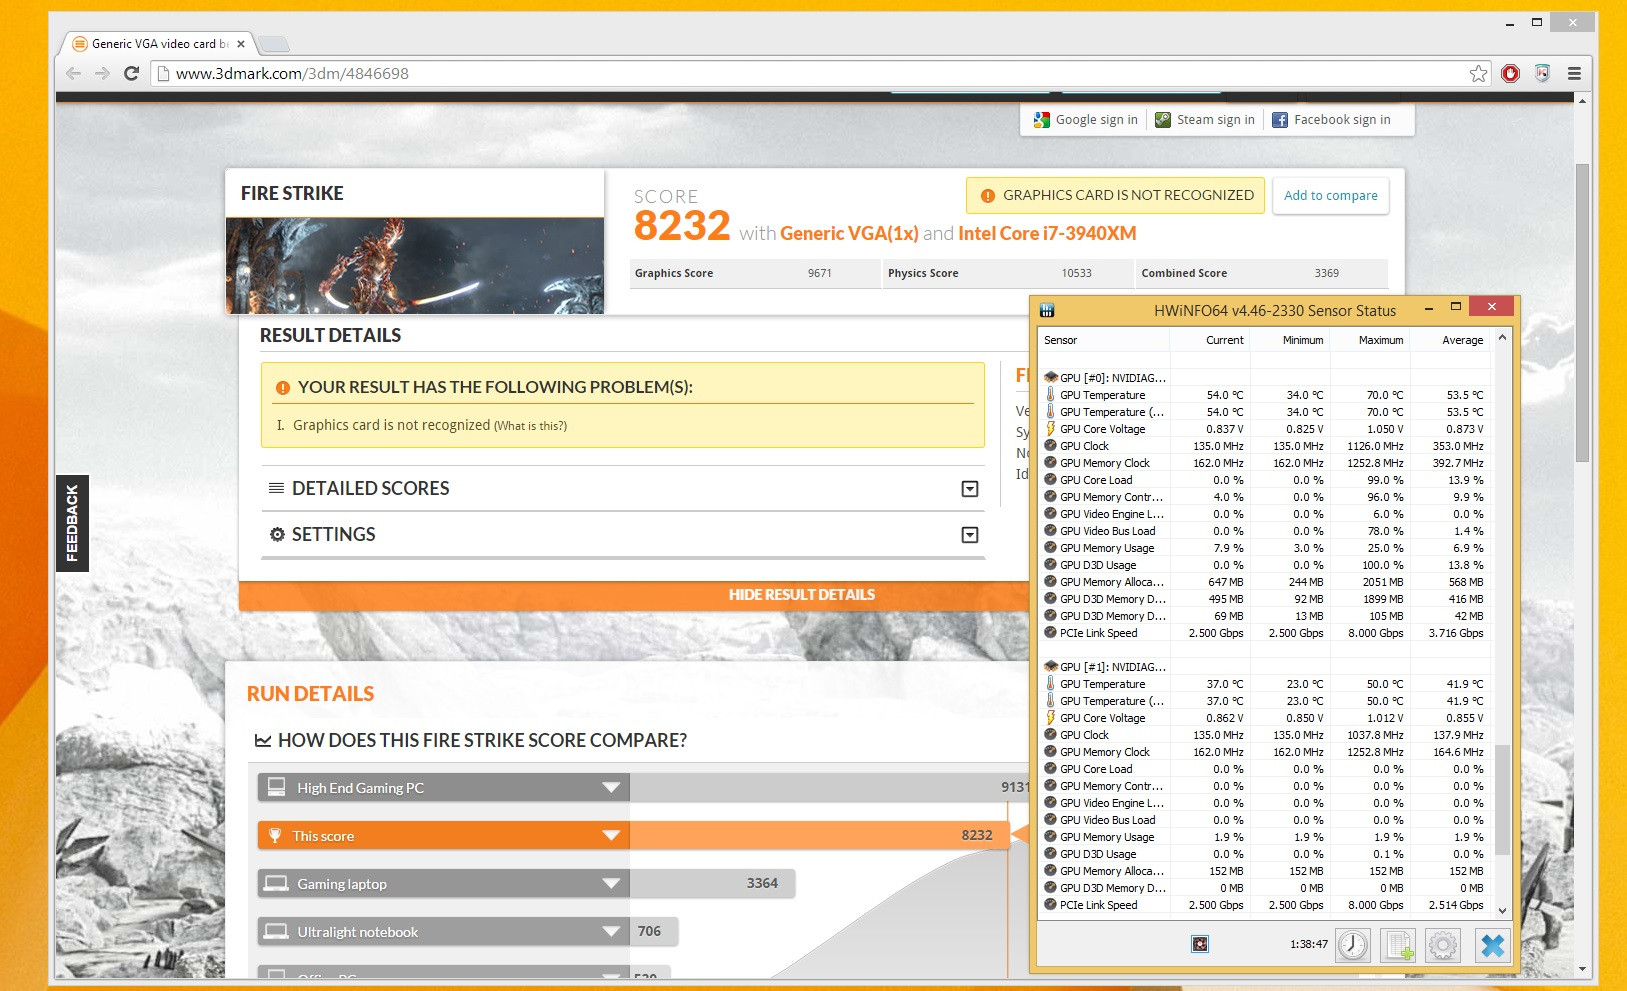Expand Settings section arrow

[x=970, y=535]
